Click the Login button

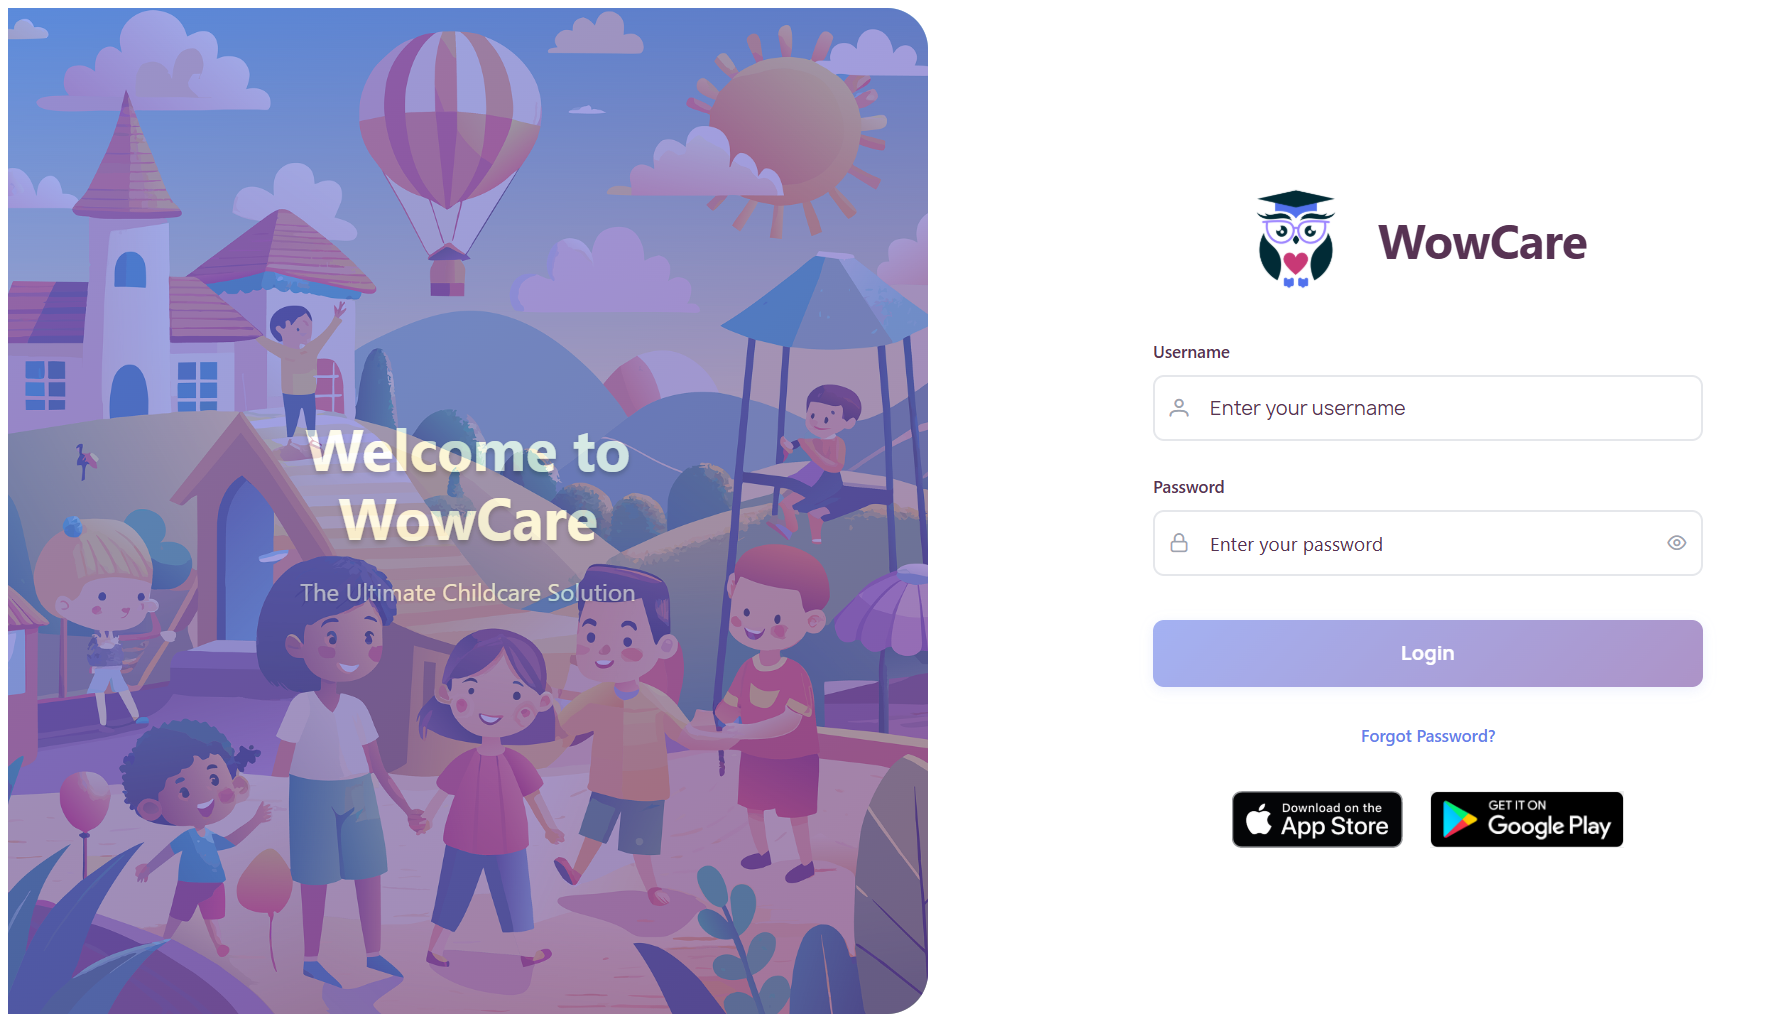[1428, 653]
